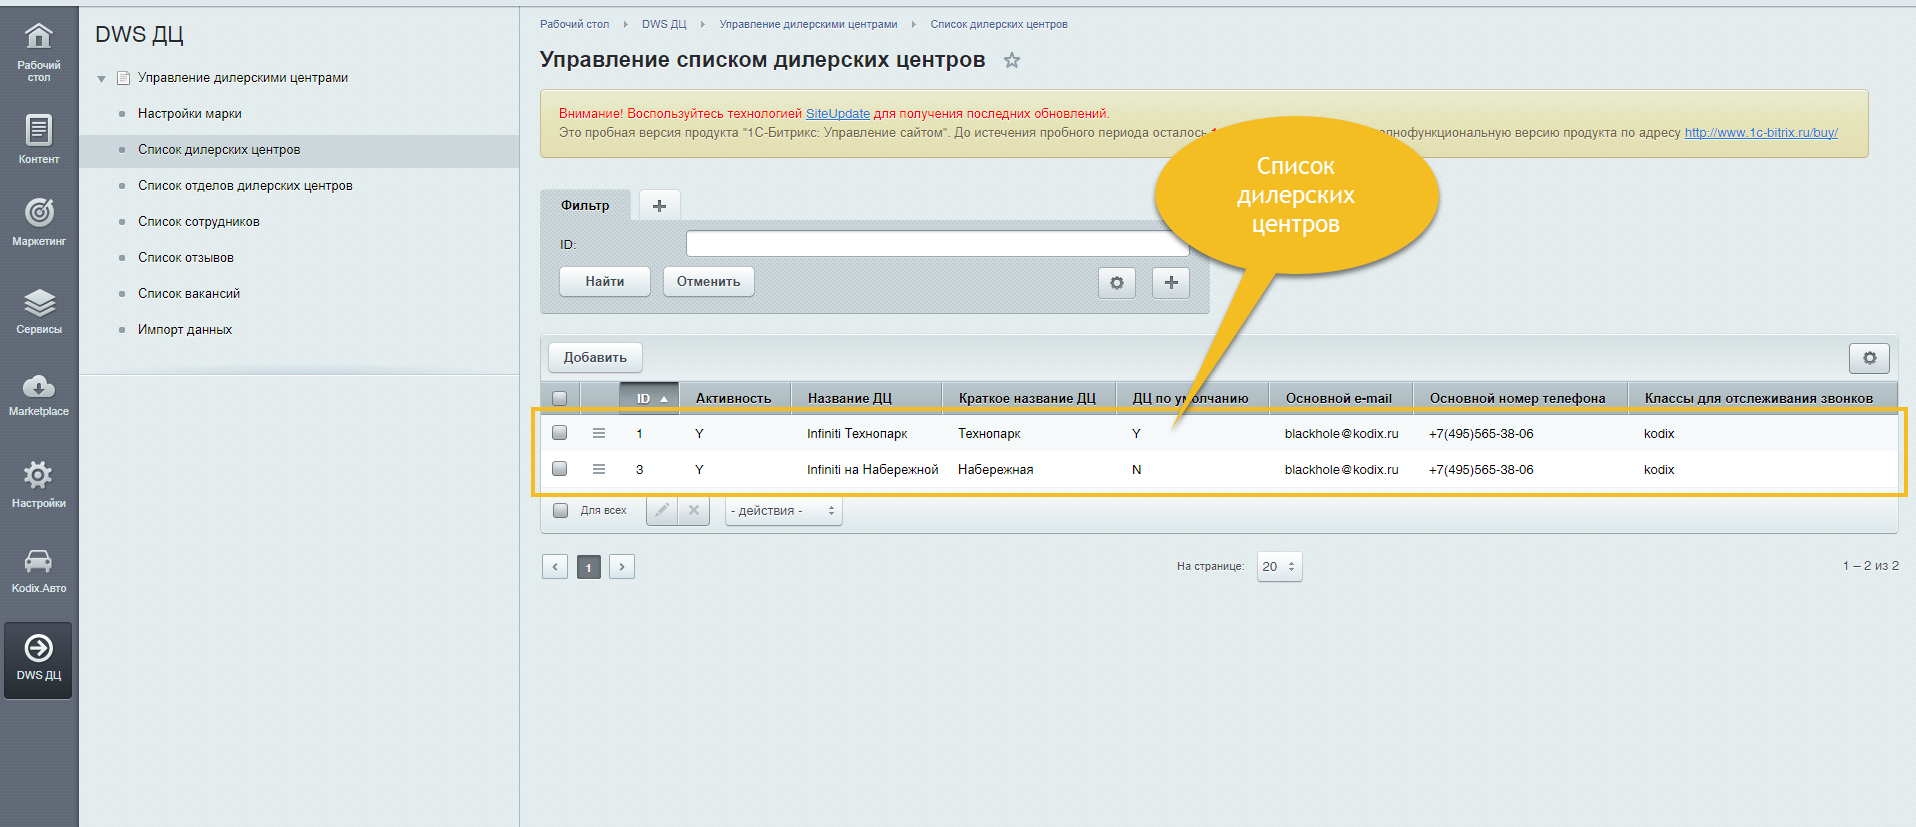Open table settings gear icon
1916x827 pixels.
[x=1870, y=358]
